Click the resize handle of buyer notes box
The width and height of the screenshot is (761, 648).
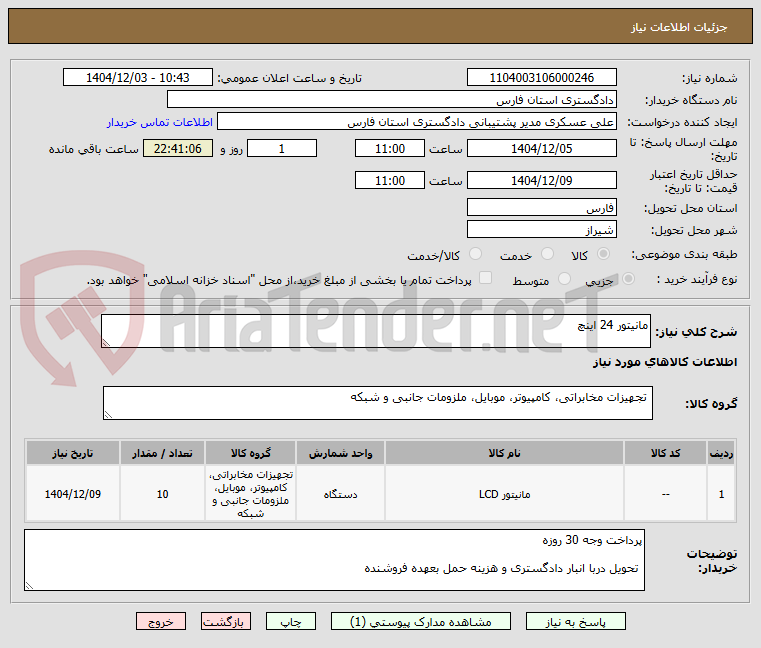tap(30, 586)
